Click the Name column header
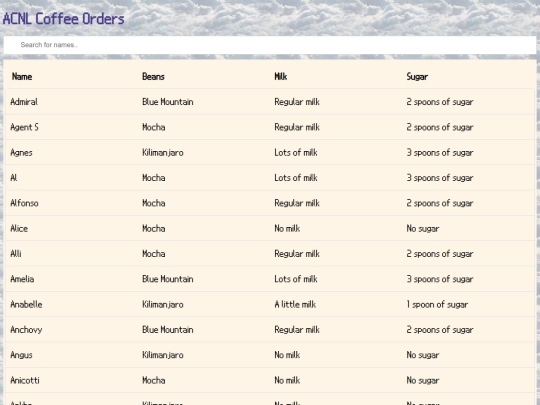Viewport: 540px width, 405px height. click(x=22, y=76)
